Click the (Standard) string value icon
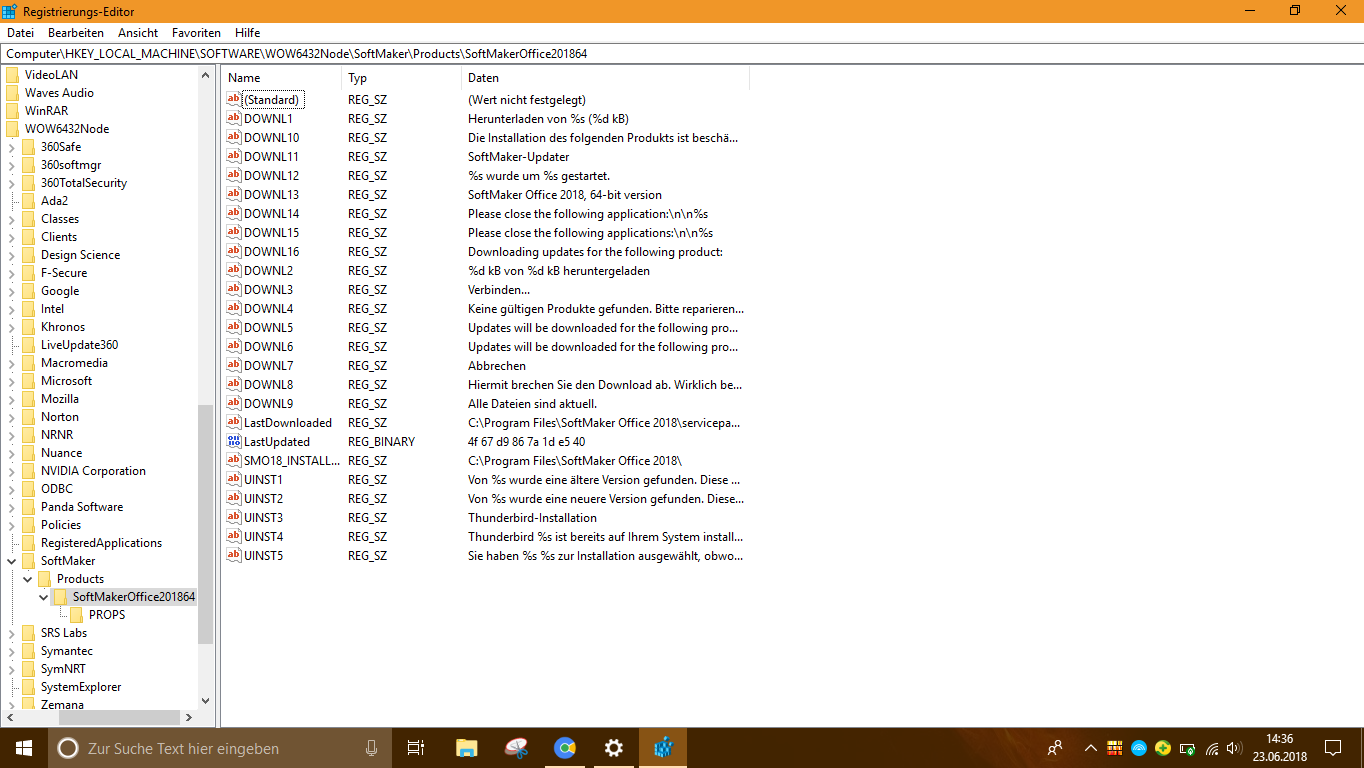1364x768 pixels. (234, 100)
